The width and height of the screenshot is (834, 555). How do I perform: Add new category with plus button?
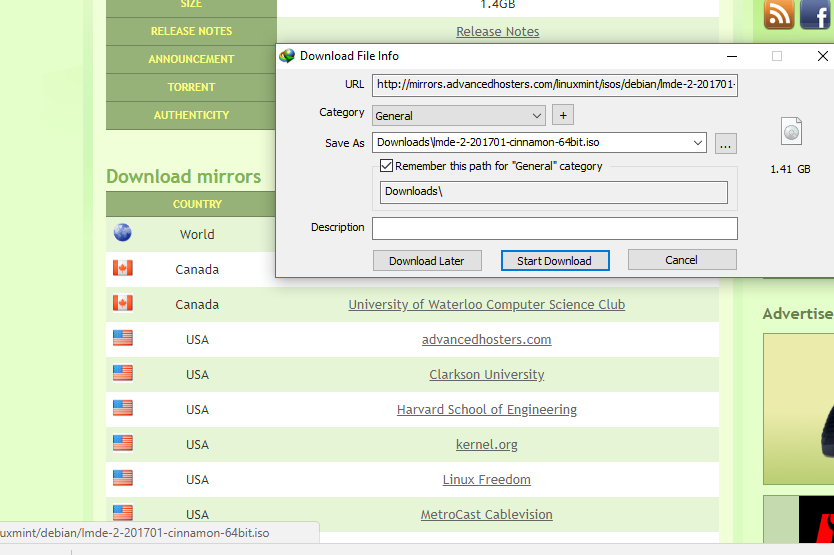point(563,115)
